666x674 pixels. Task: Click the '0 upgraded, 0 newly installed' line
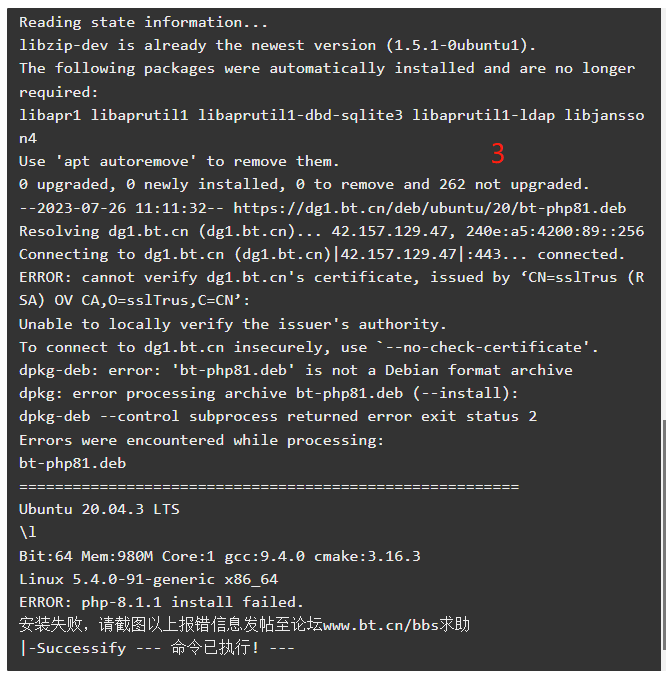(x=304, y=185)
